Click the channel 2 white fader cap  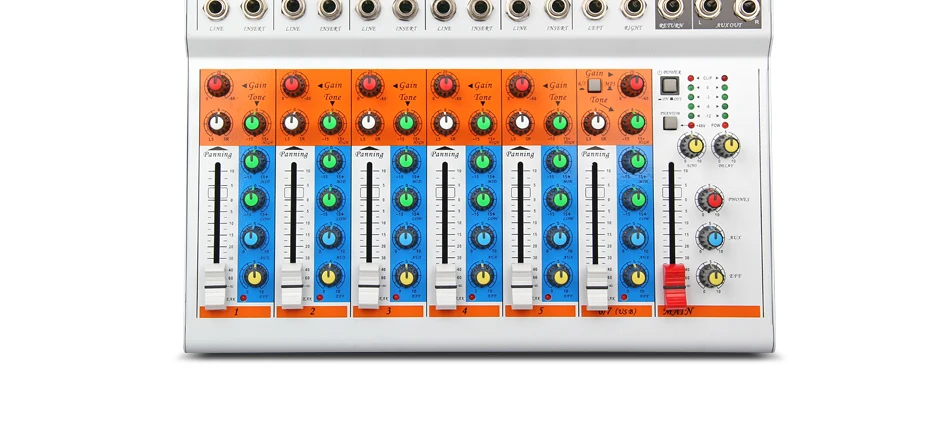click(x=292, y=286)
